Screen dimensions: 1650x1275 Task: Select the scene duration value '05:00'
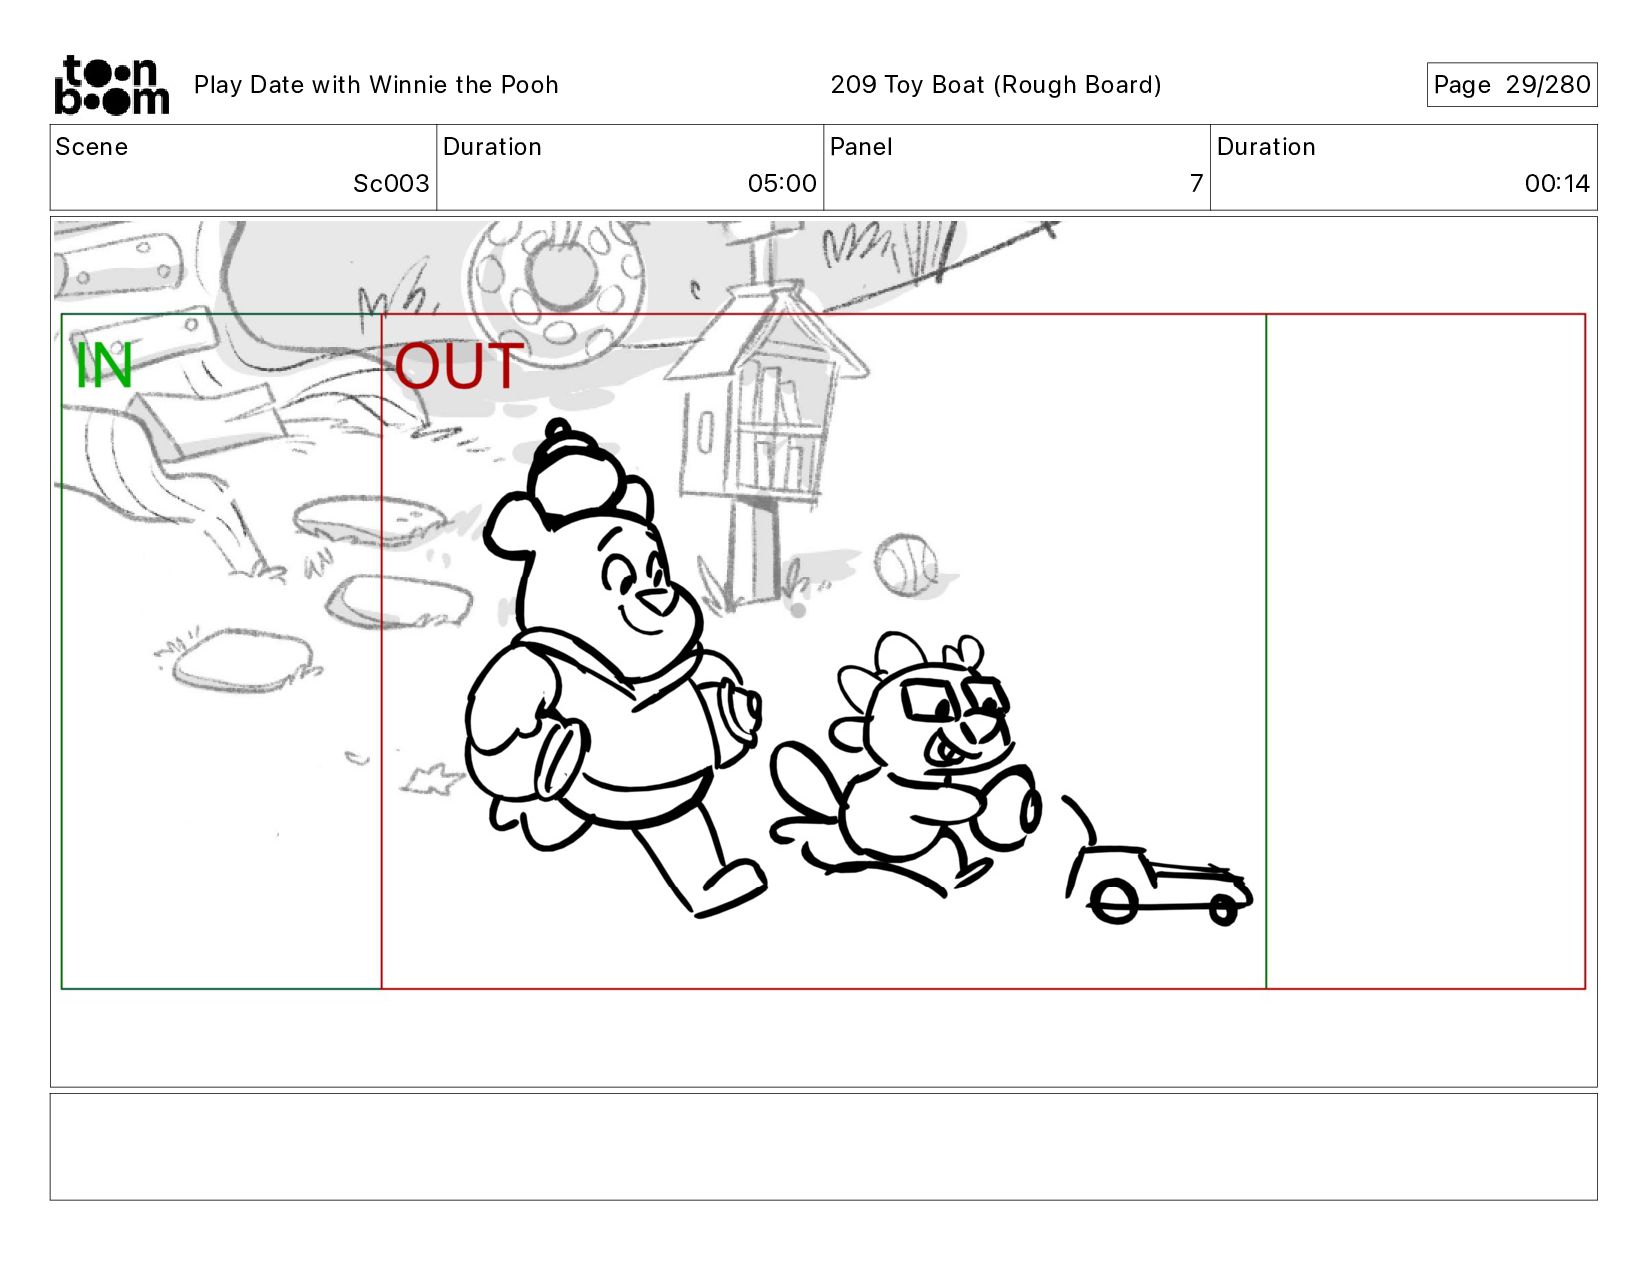[x=782, y=184]
